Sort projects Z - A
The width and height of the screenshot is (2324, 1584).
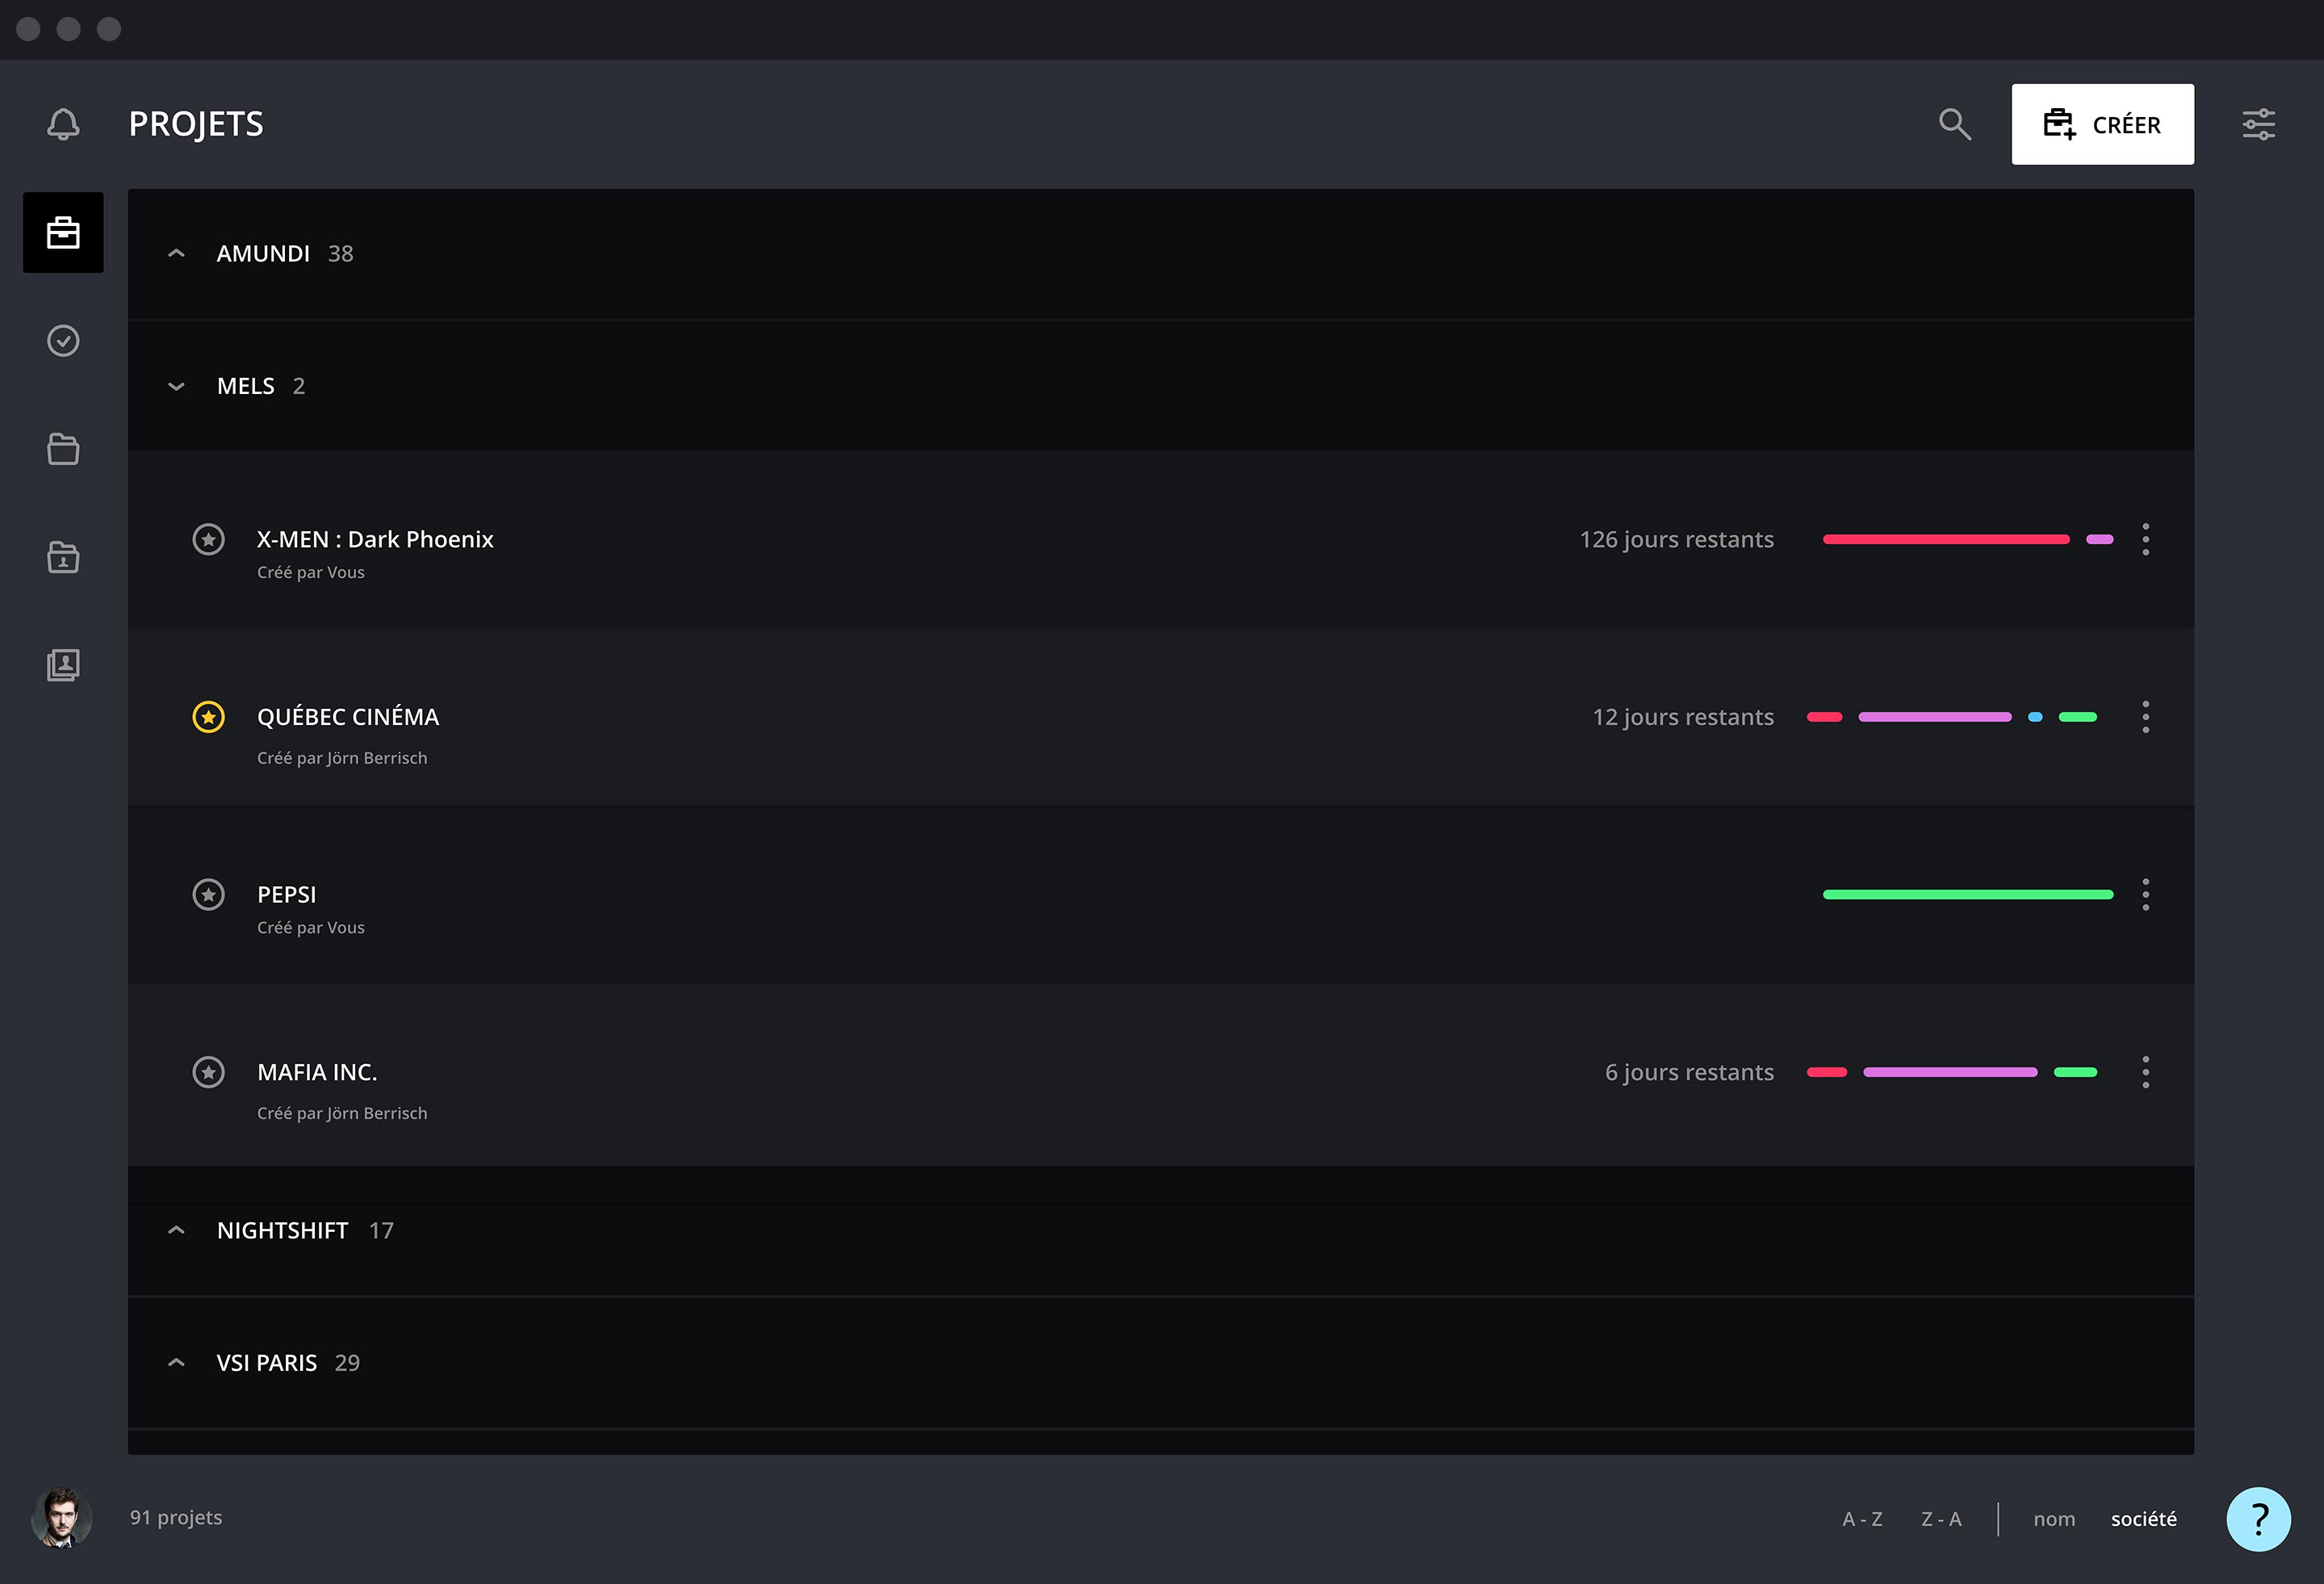pyautogui.click(x=1941, y=1519)
